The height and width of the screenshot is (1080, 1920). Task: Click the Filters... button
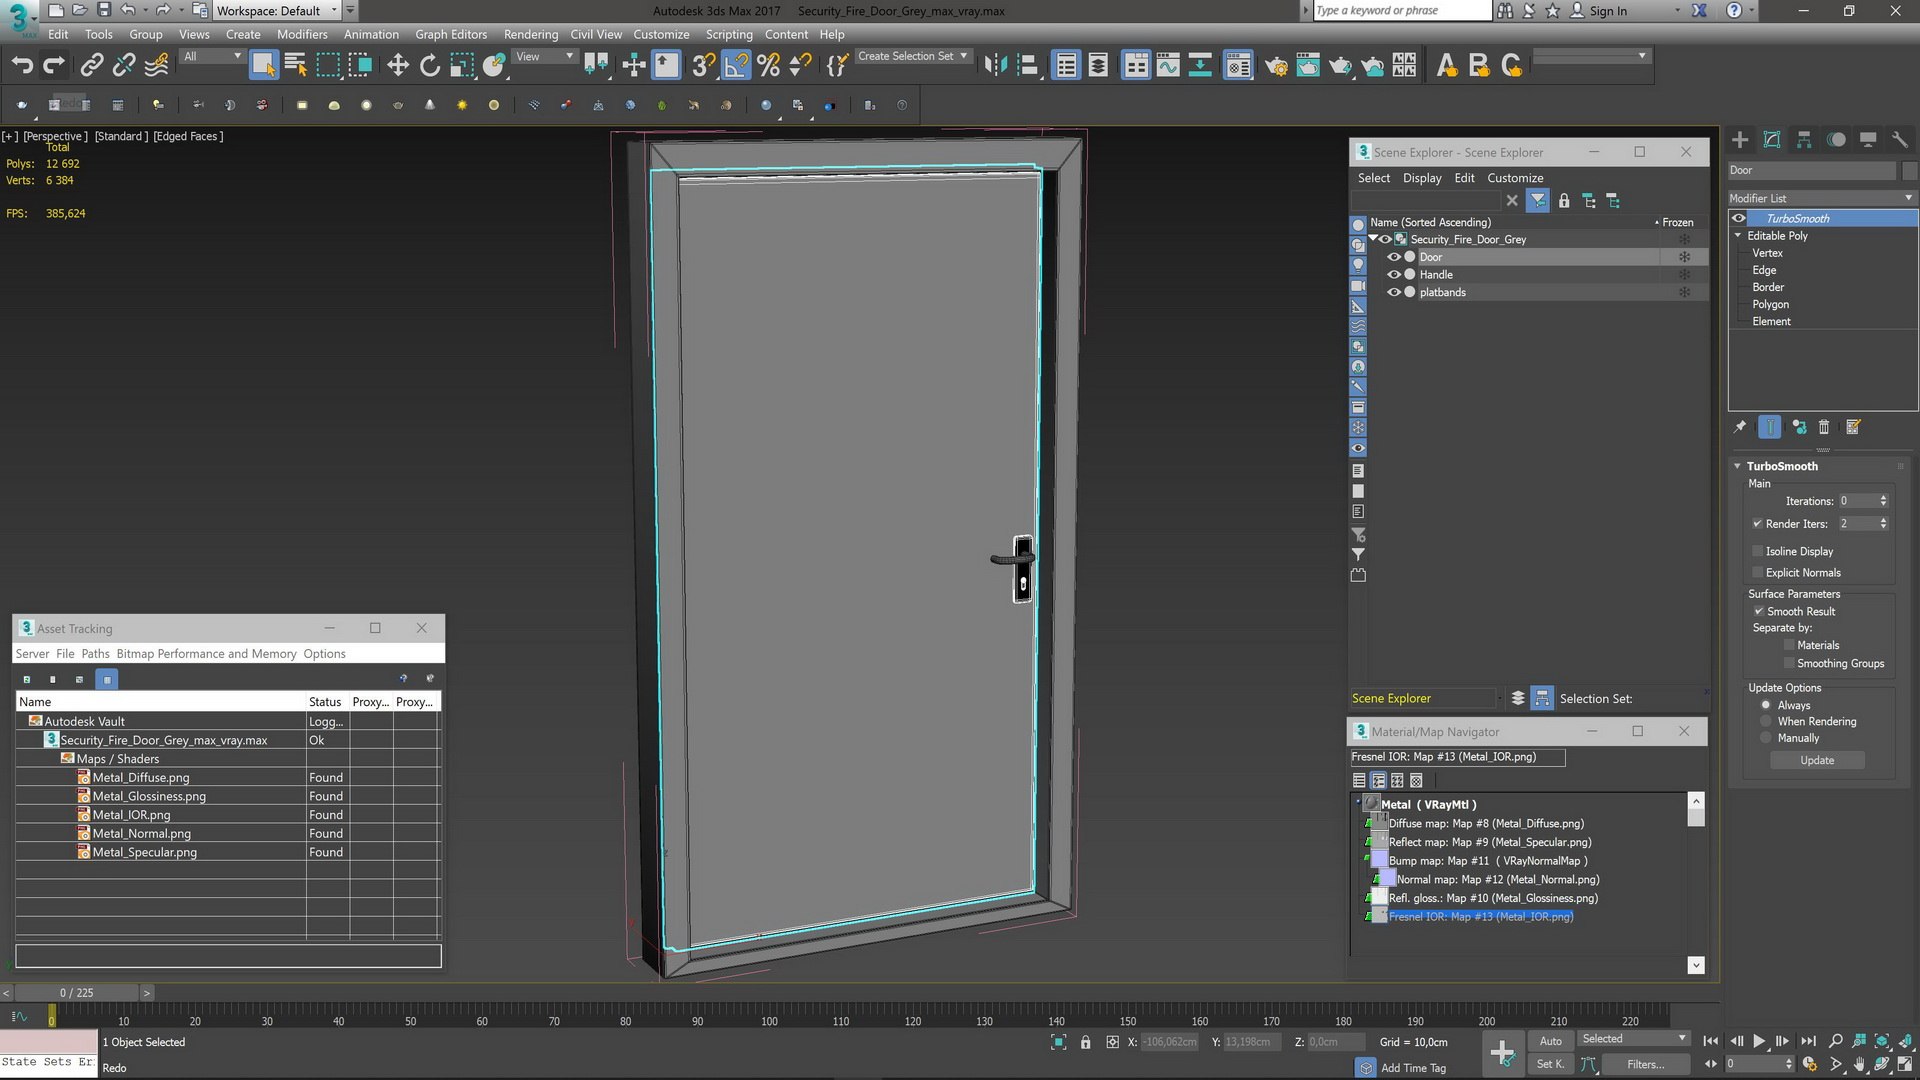tap(1645, 1065)
